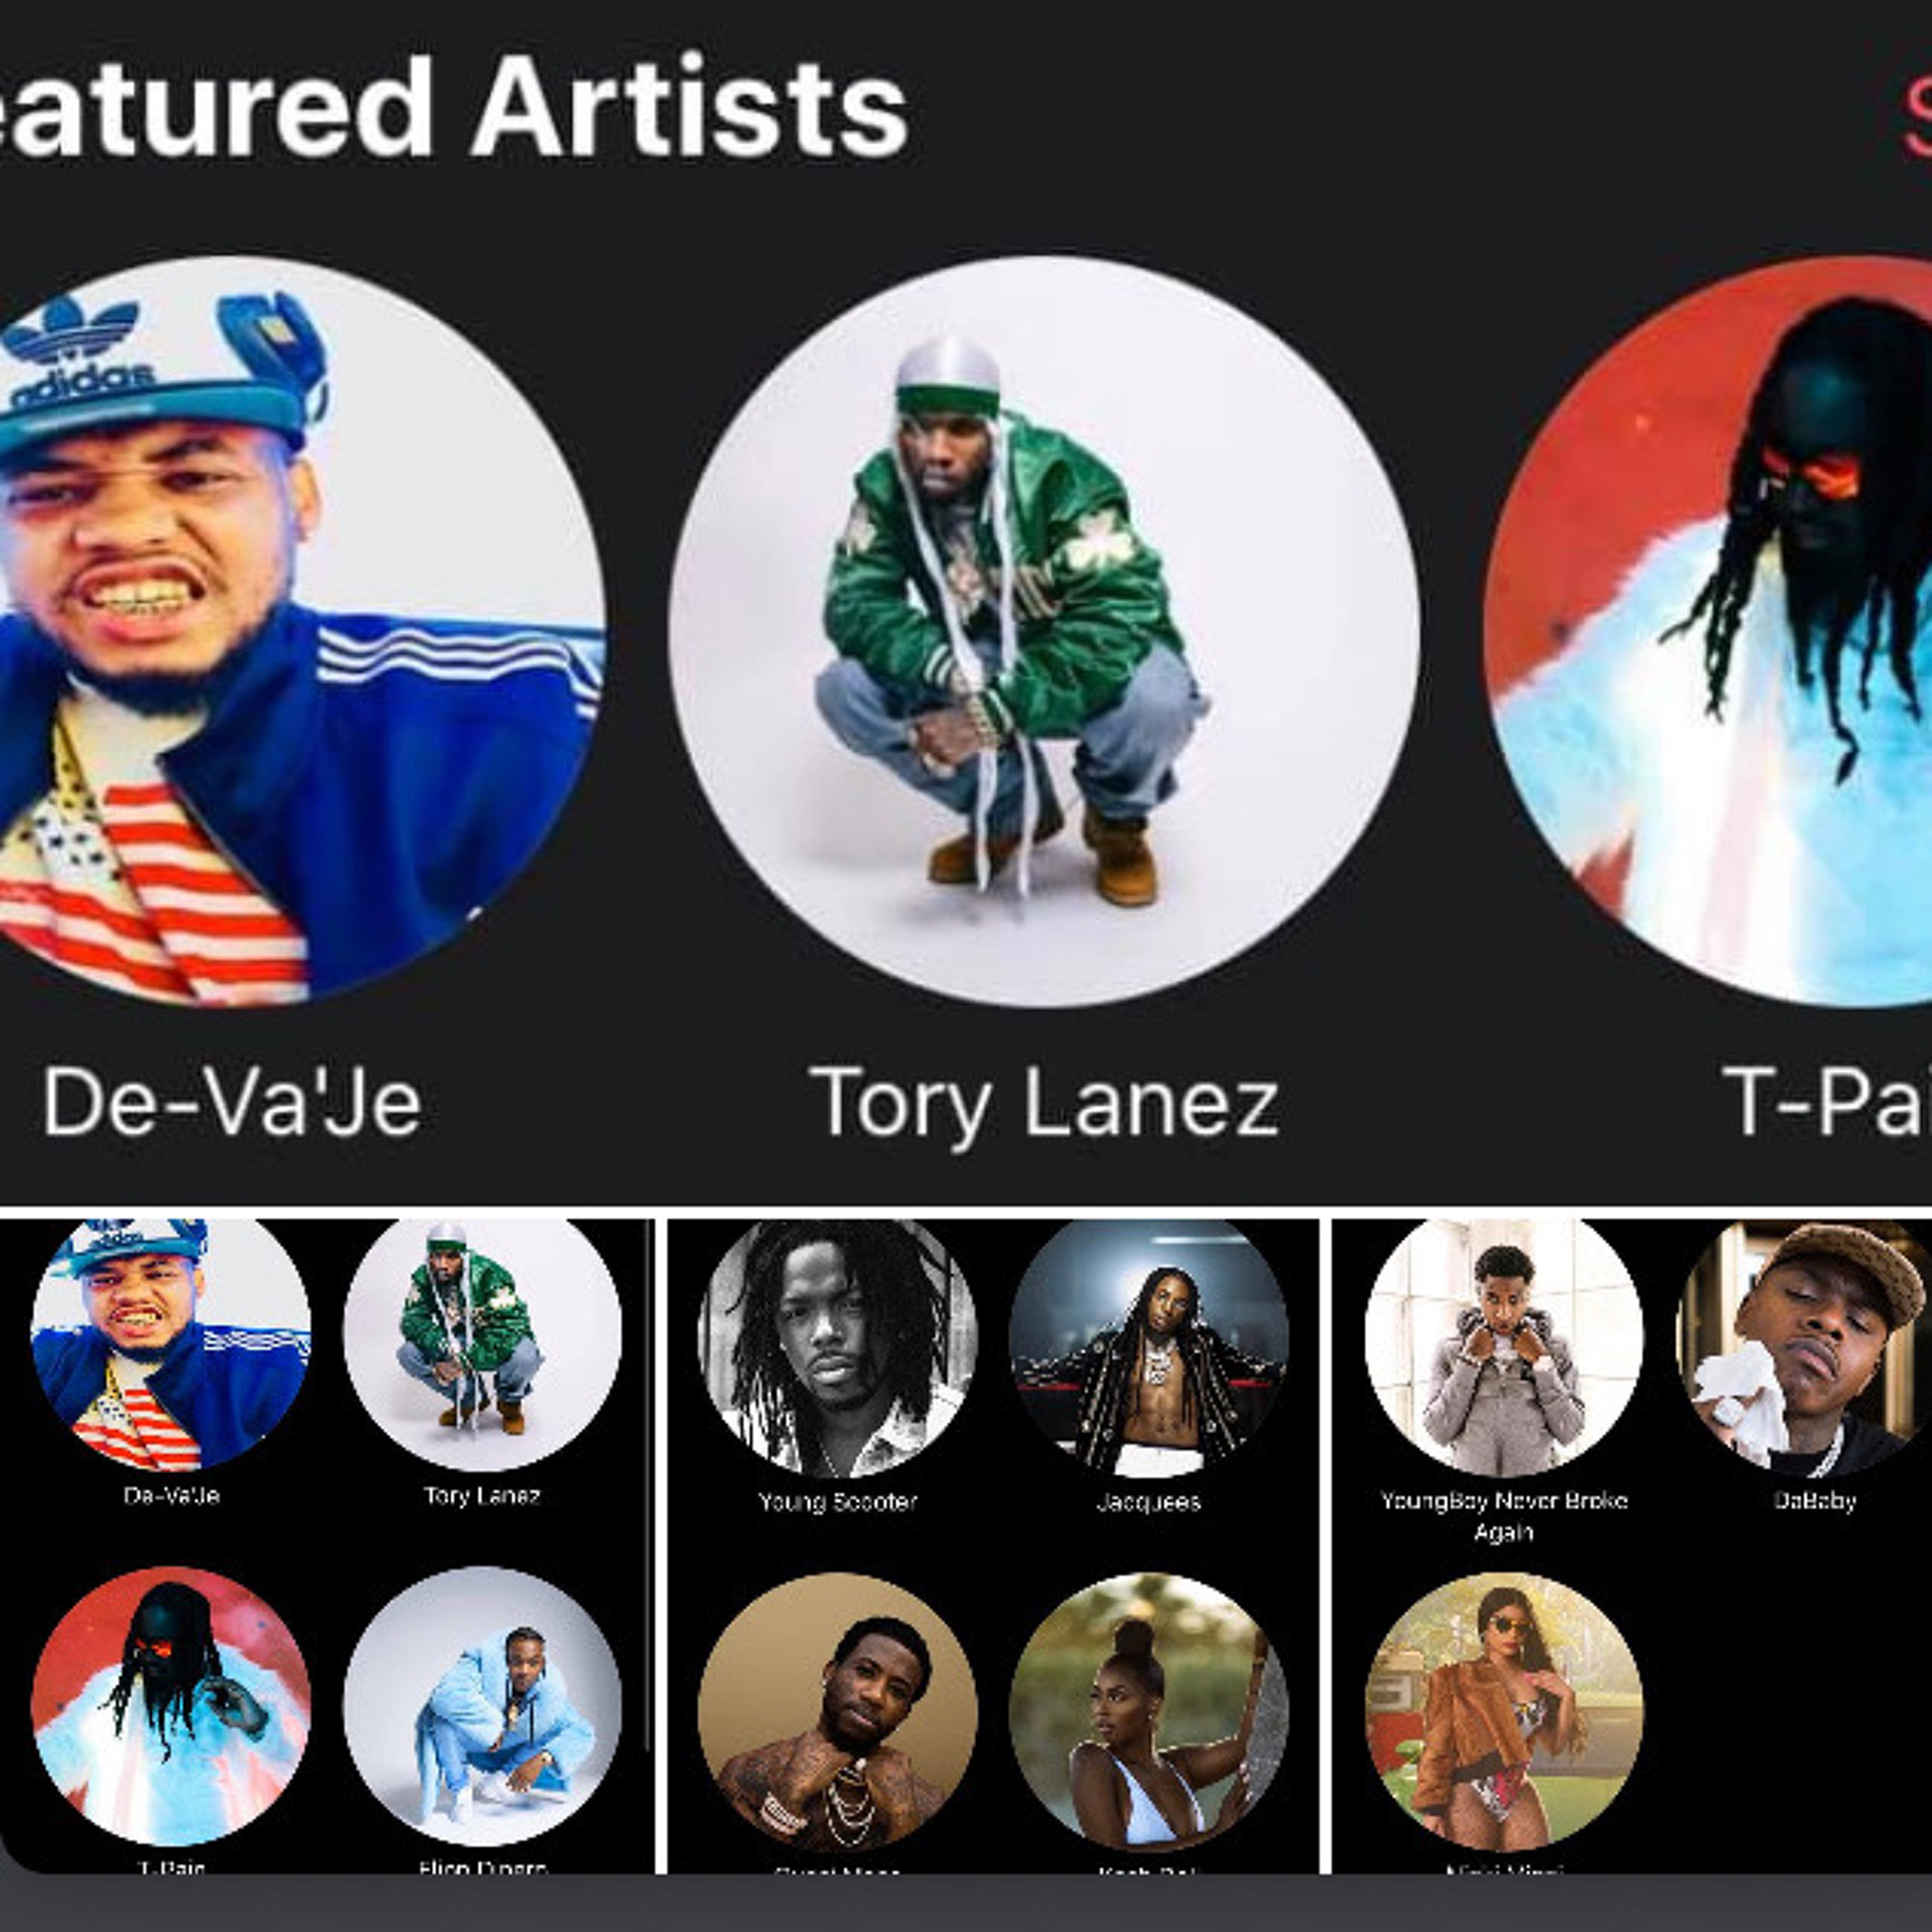Click the "Jacquees" name text
Viewport: 1932px width, 1932px height.
tap(1148, 1502)
